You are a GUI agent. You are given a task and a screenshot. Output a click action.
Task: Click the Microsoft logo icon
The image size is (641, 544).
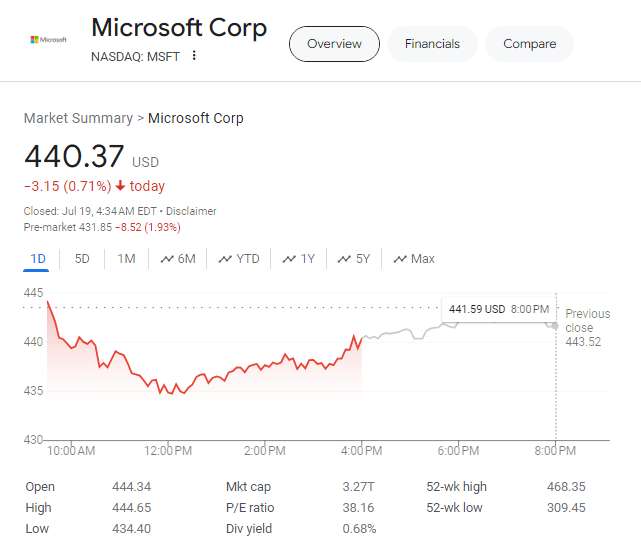tap(49, 39)
